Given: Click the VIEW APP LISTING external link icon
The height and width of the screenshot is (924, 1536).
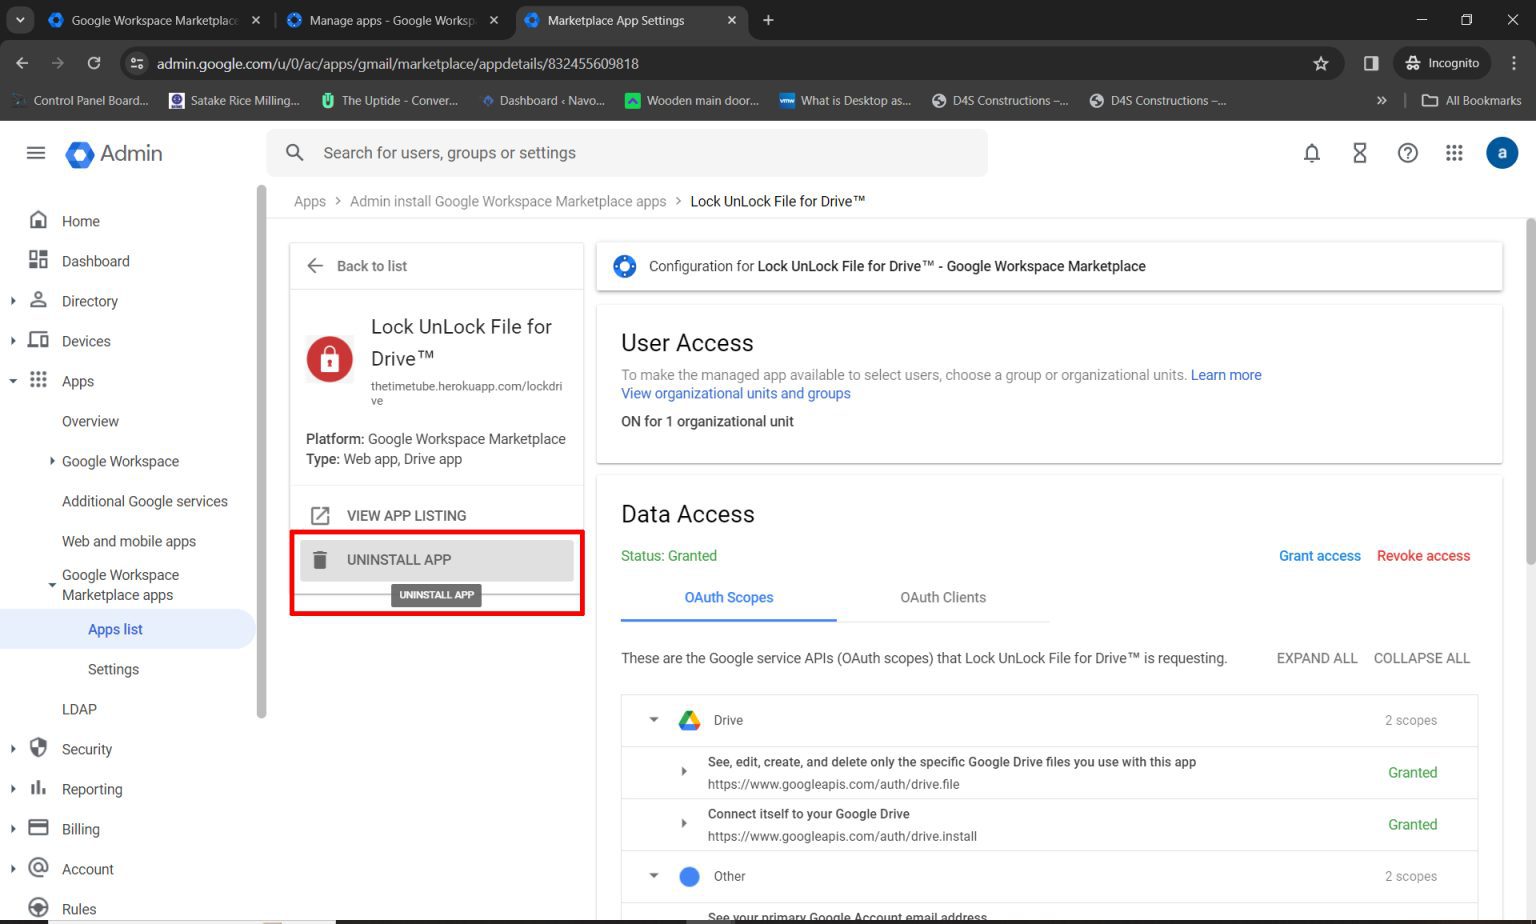Looking at the screenshot, I should tap(320, 515).
